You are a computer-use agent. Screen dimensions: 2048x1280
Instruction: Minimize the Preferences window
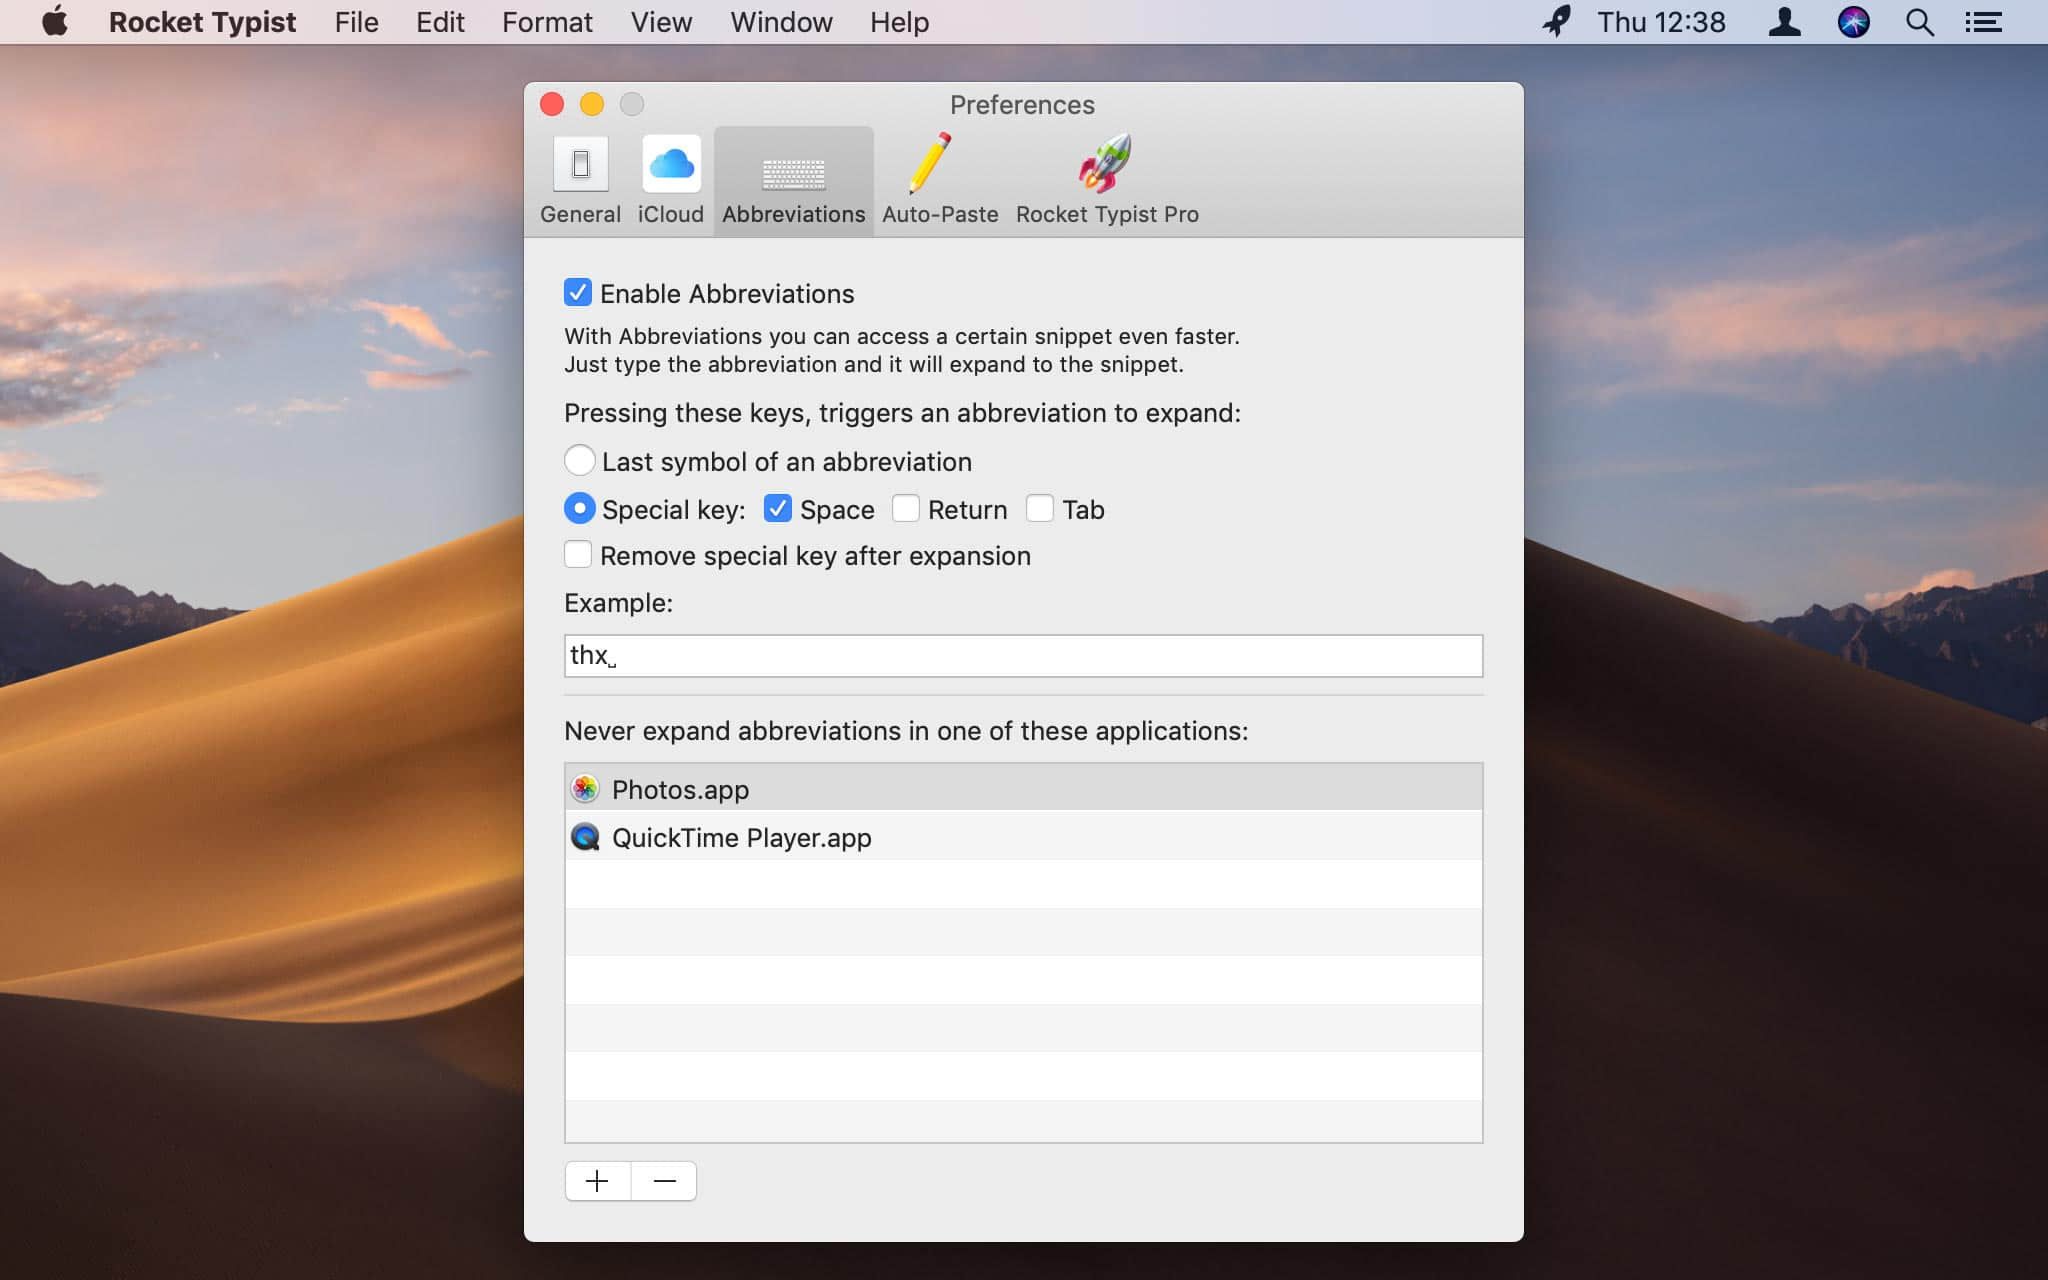tap(592, 104)
